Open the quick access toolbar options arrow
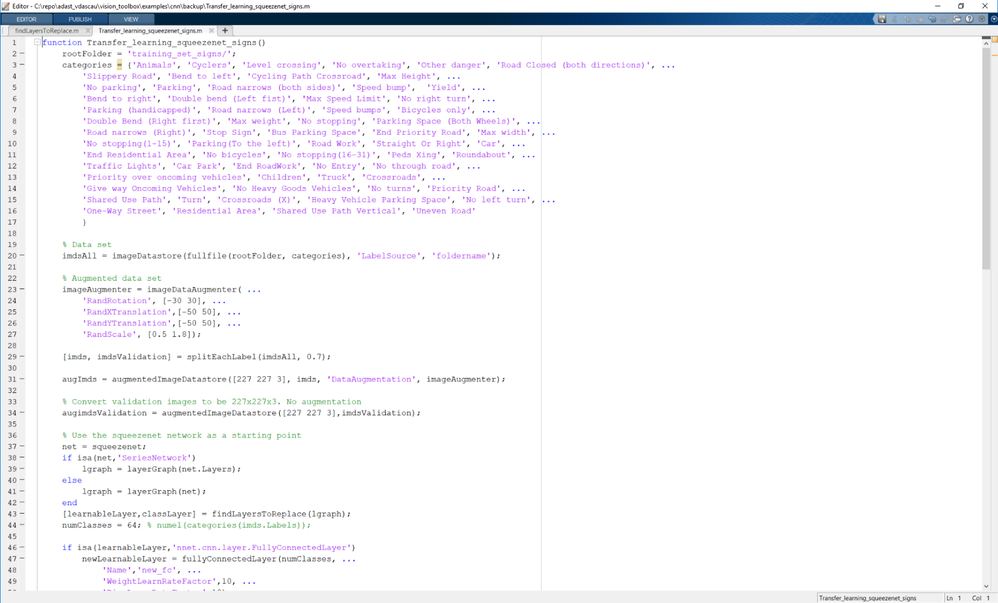998x603 pixels. [x=981, y=19]
